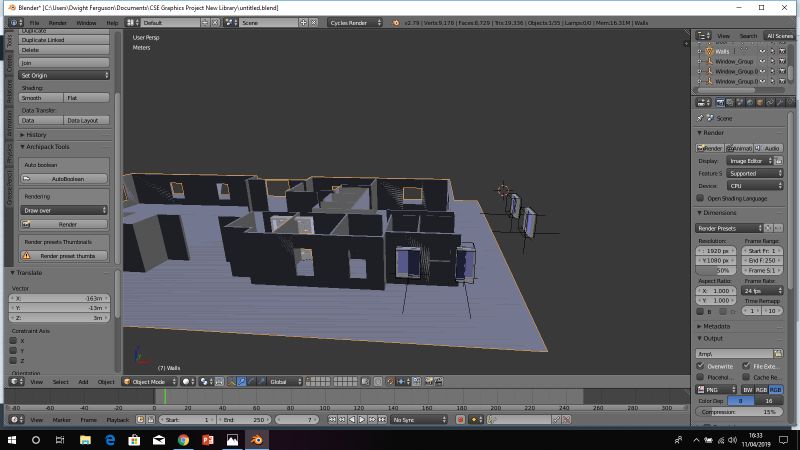Open the Device CPU dropdown
Viewport: 800px width, 450px height.
point(755,186)
